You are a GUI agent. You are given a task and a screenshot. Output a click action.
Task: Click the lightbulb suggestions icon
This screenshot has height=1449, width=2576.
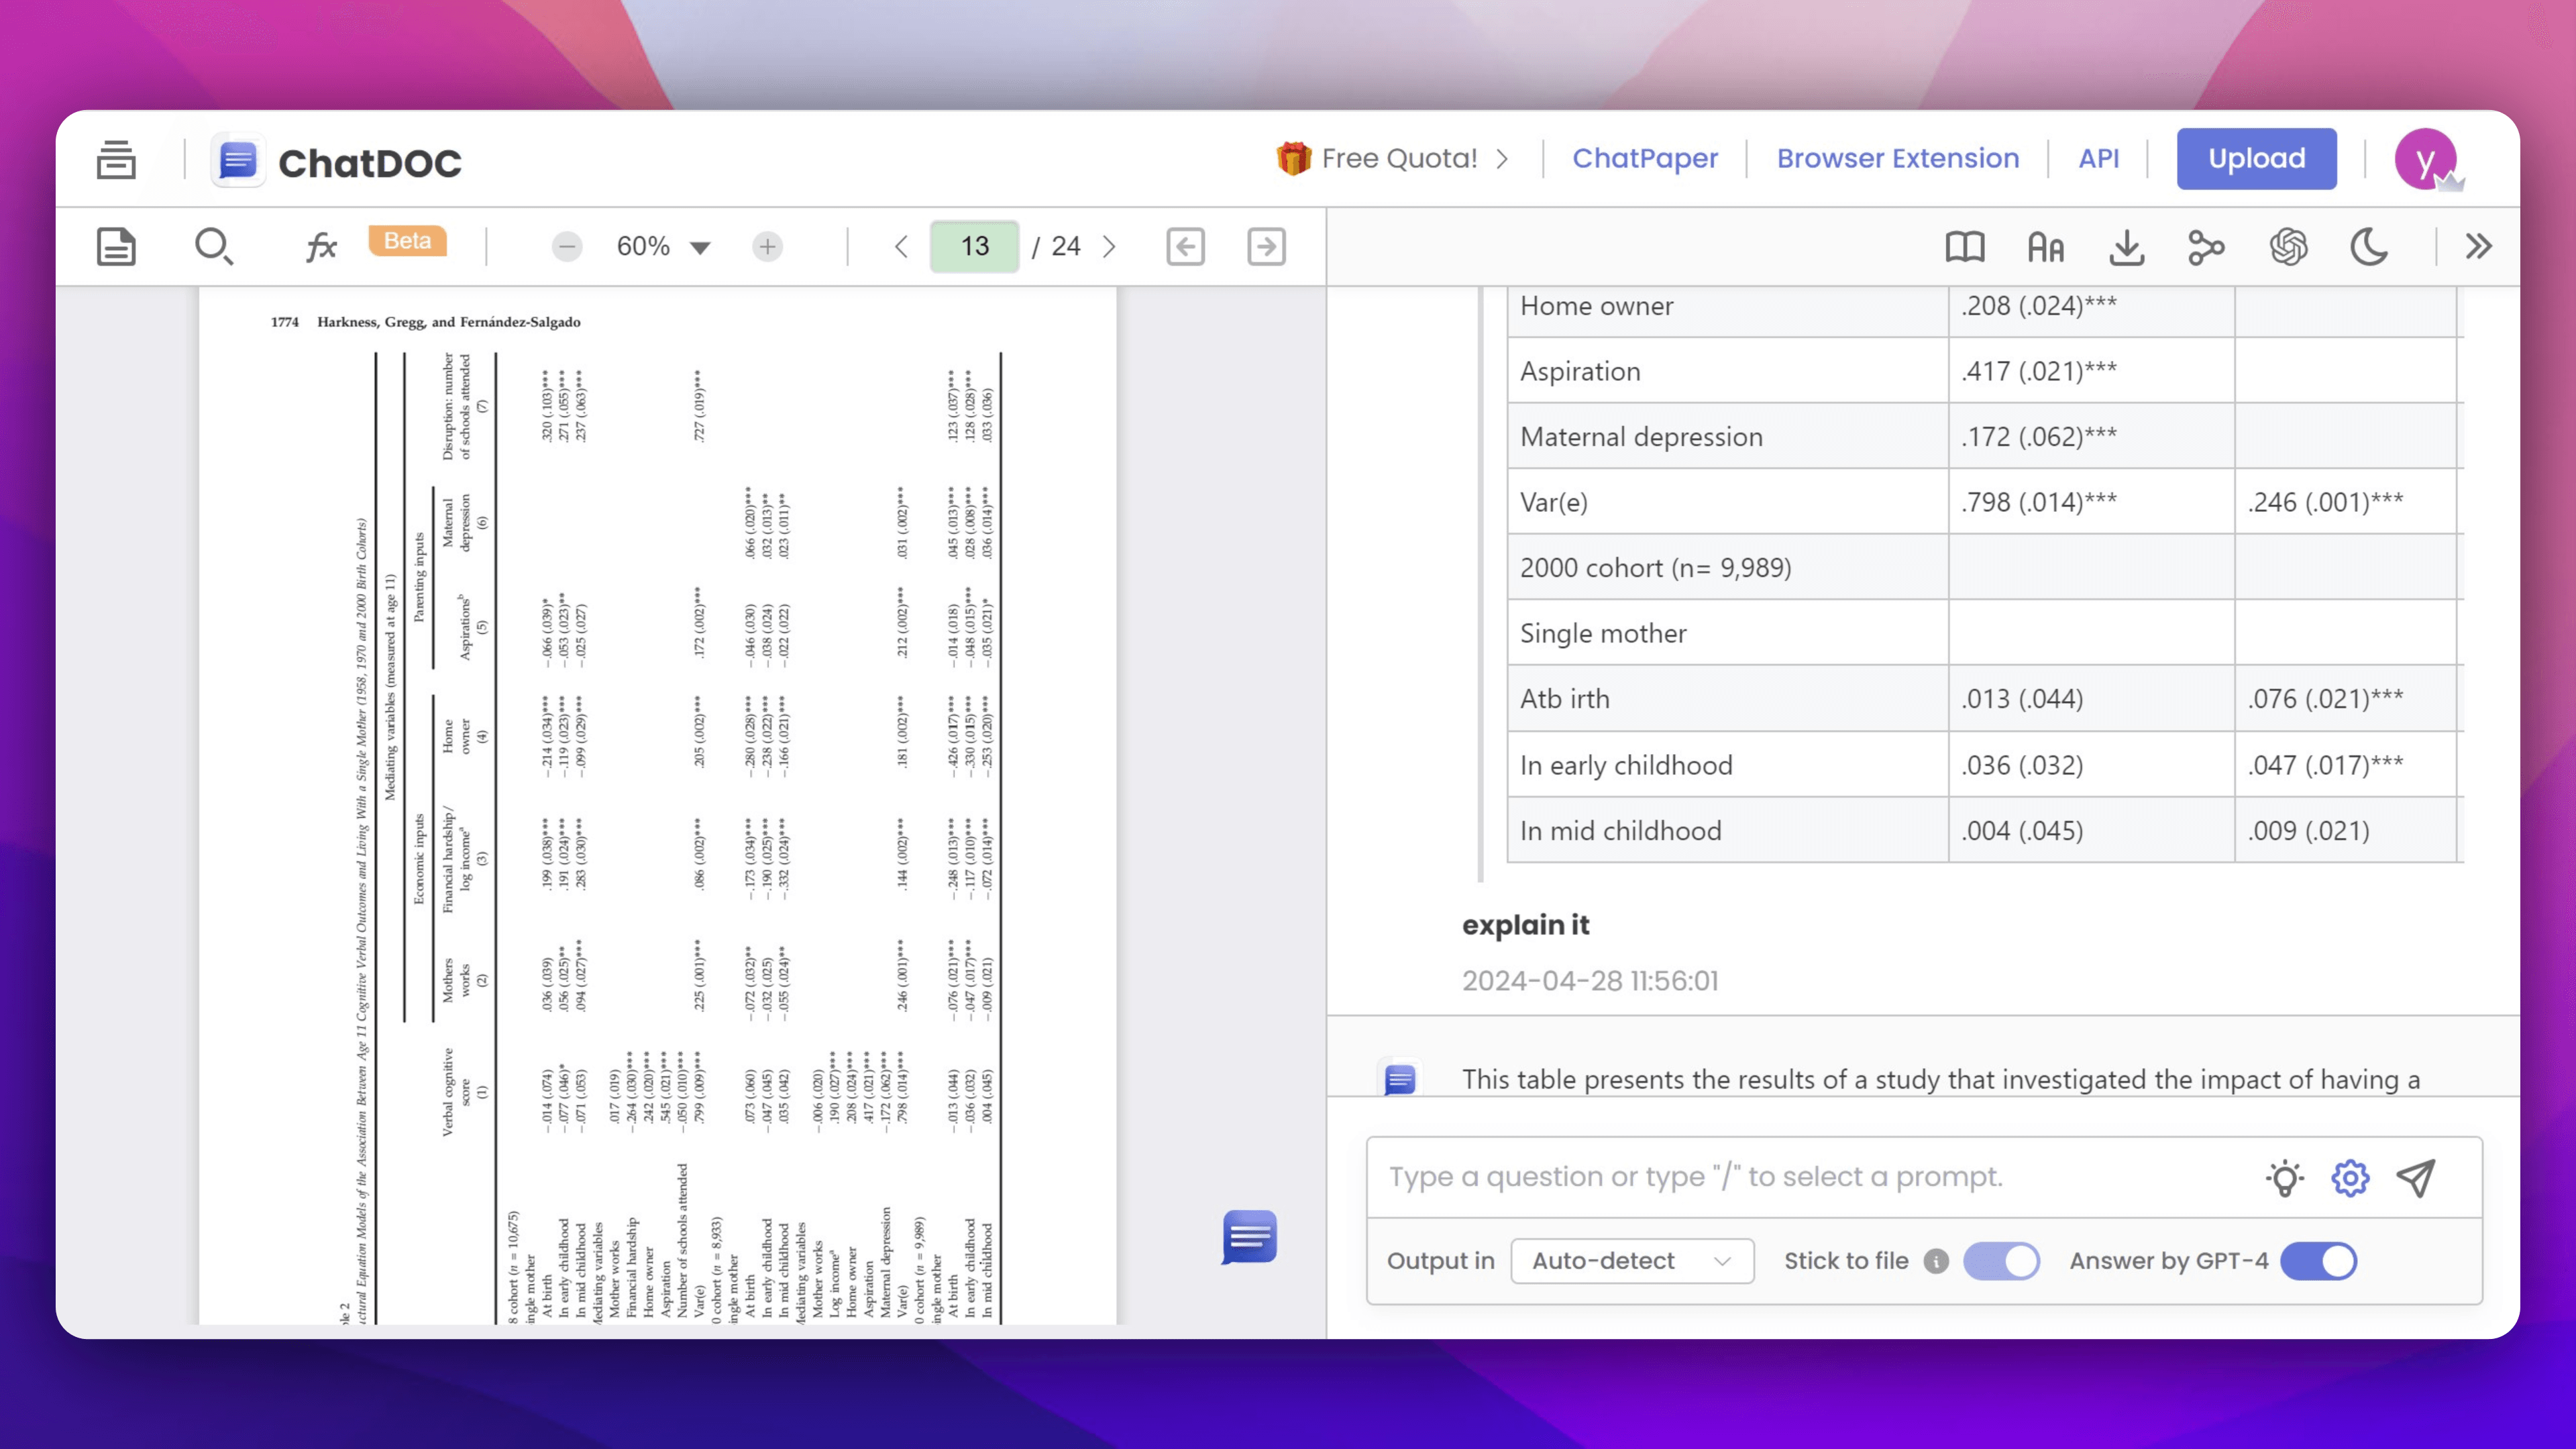2284,1178
